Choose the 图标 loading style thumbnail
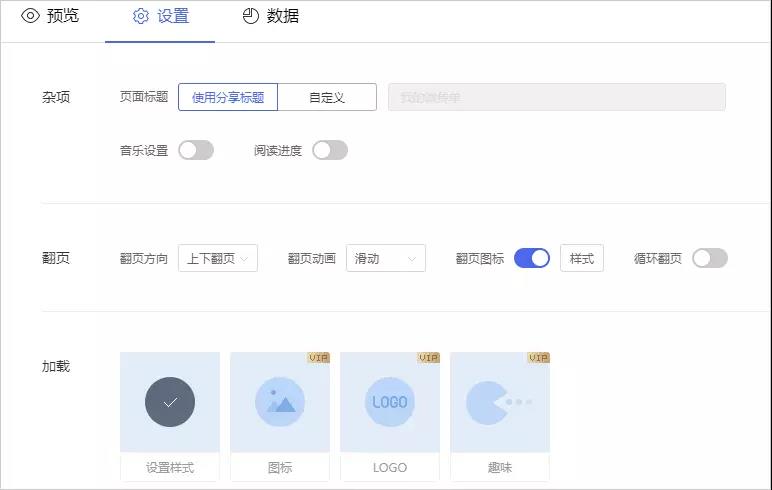The image size is (772, 490). (x=280, y=402)
